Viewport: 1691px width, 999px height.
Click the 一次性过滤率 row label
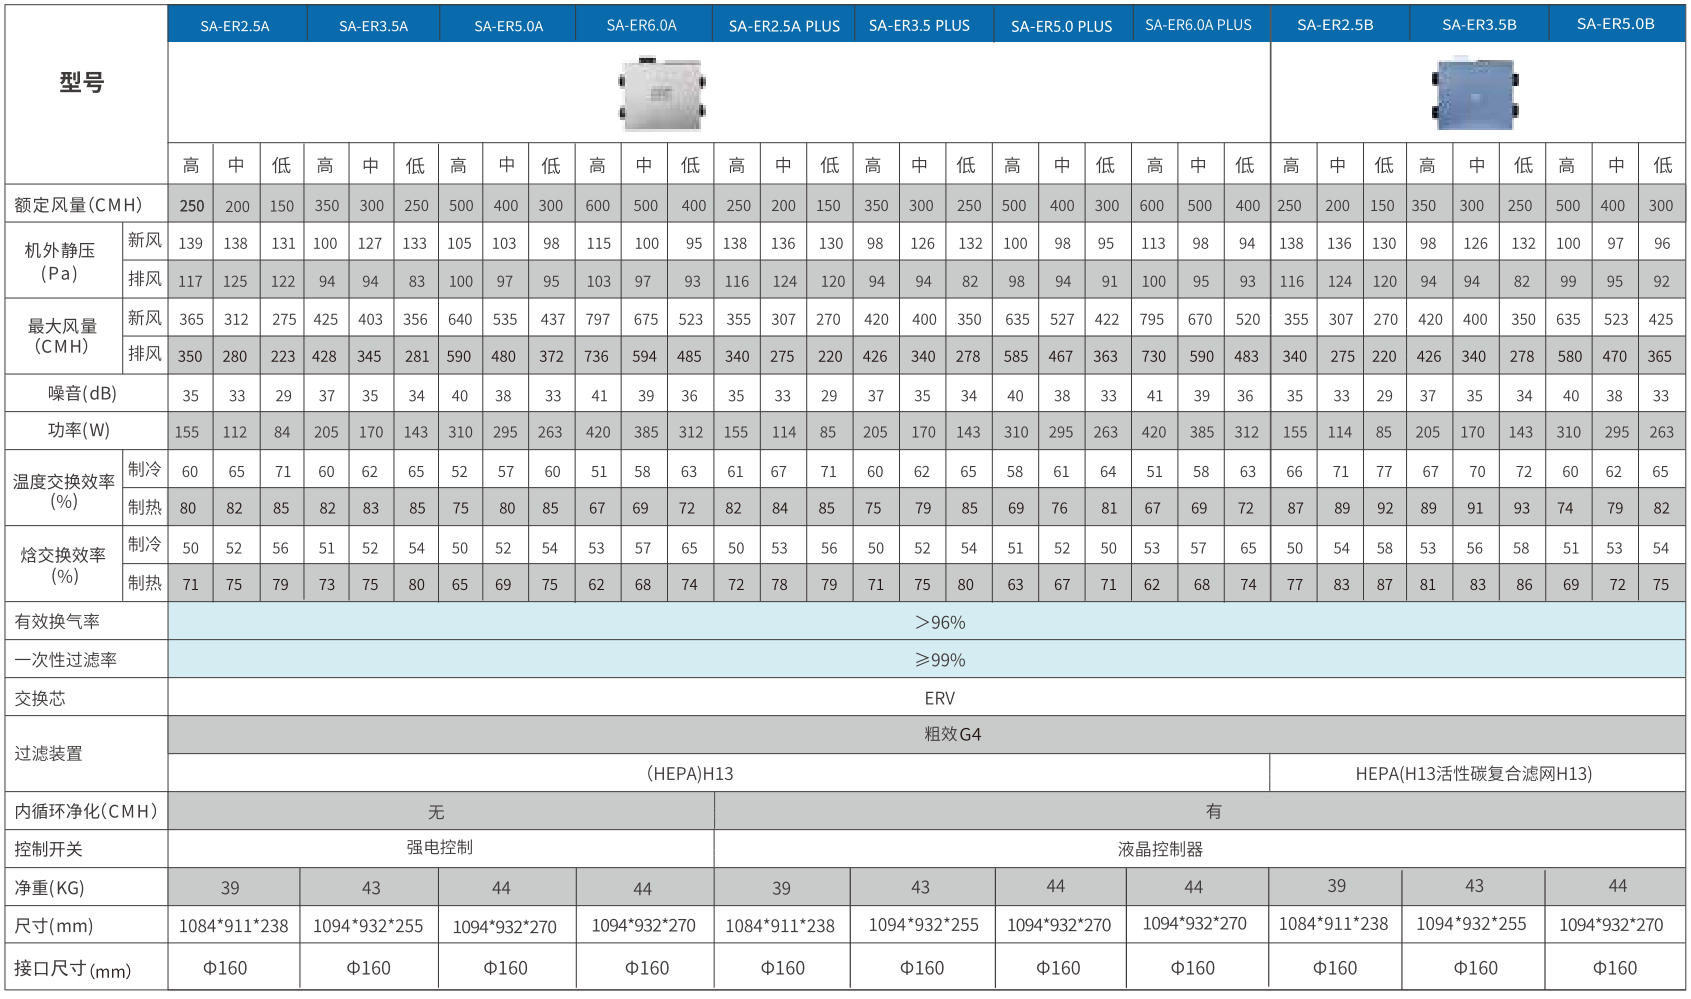click(x=65, y=660)
